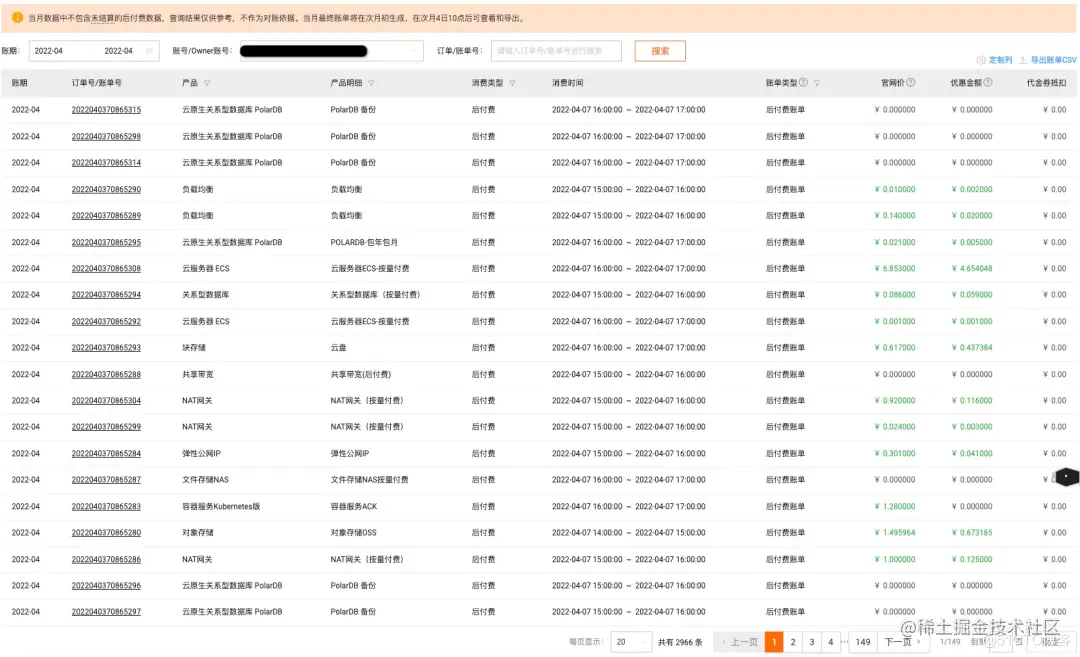
Task: Click the 消费时间 column header
Action: (x=568, y=83)
